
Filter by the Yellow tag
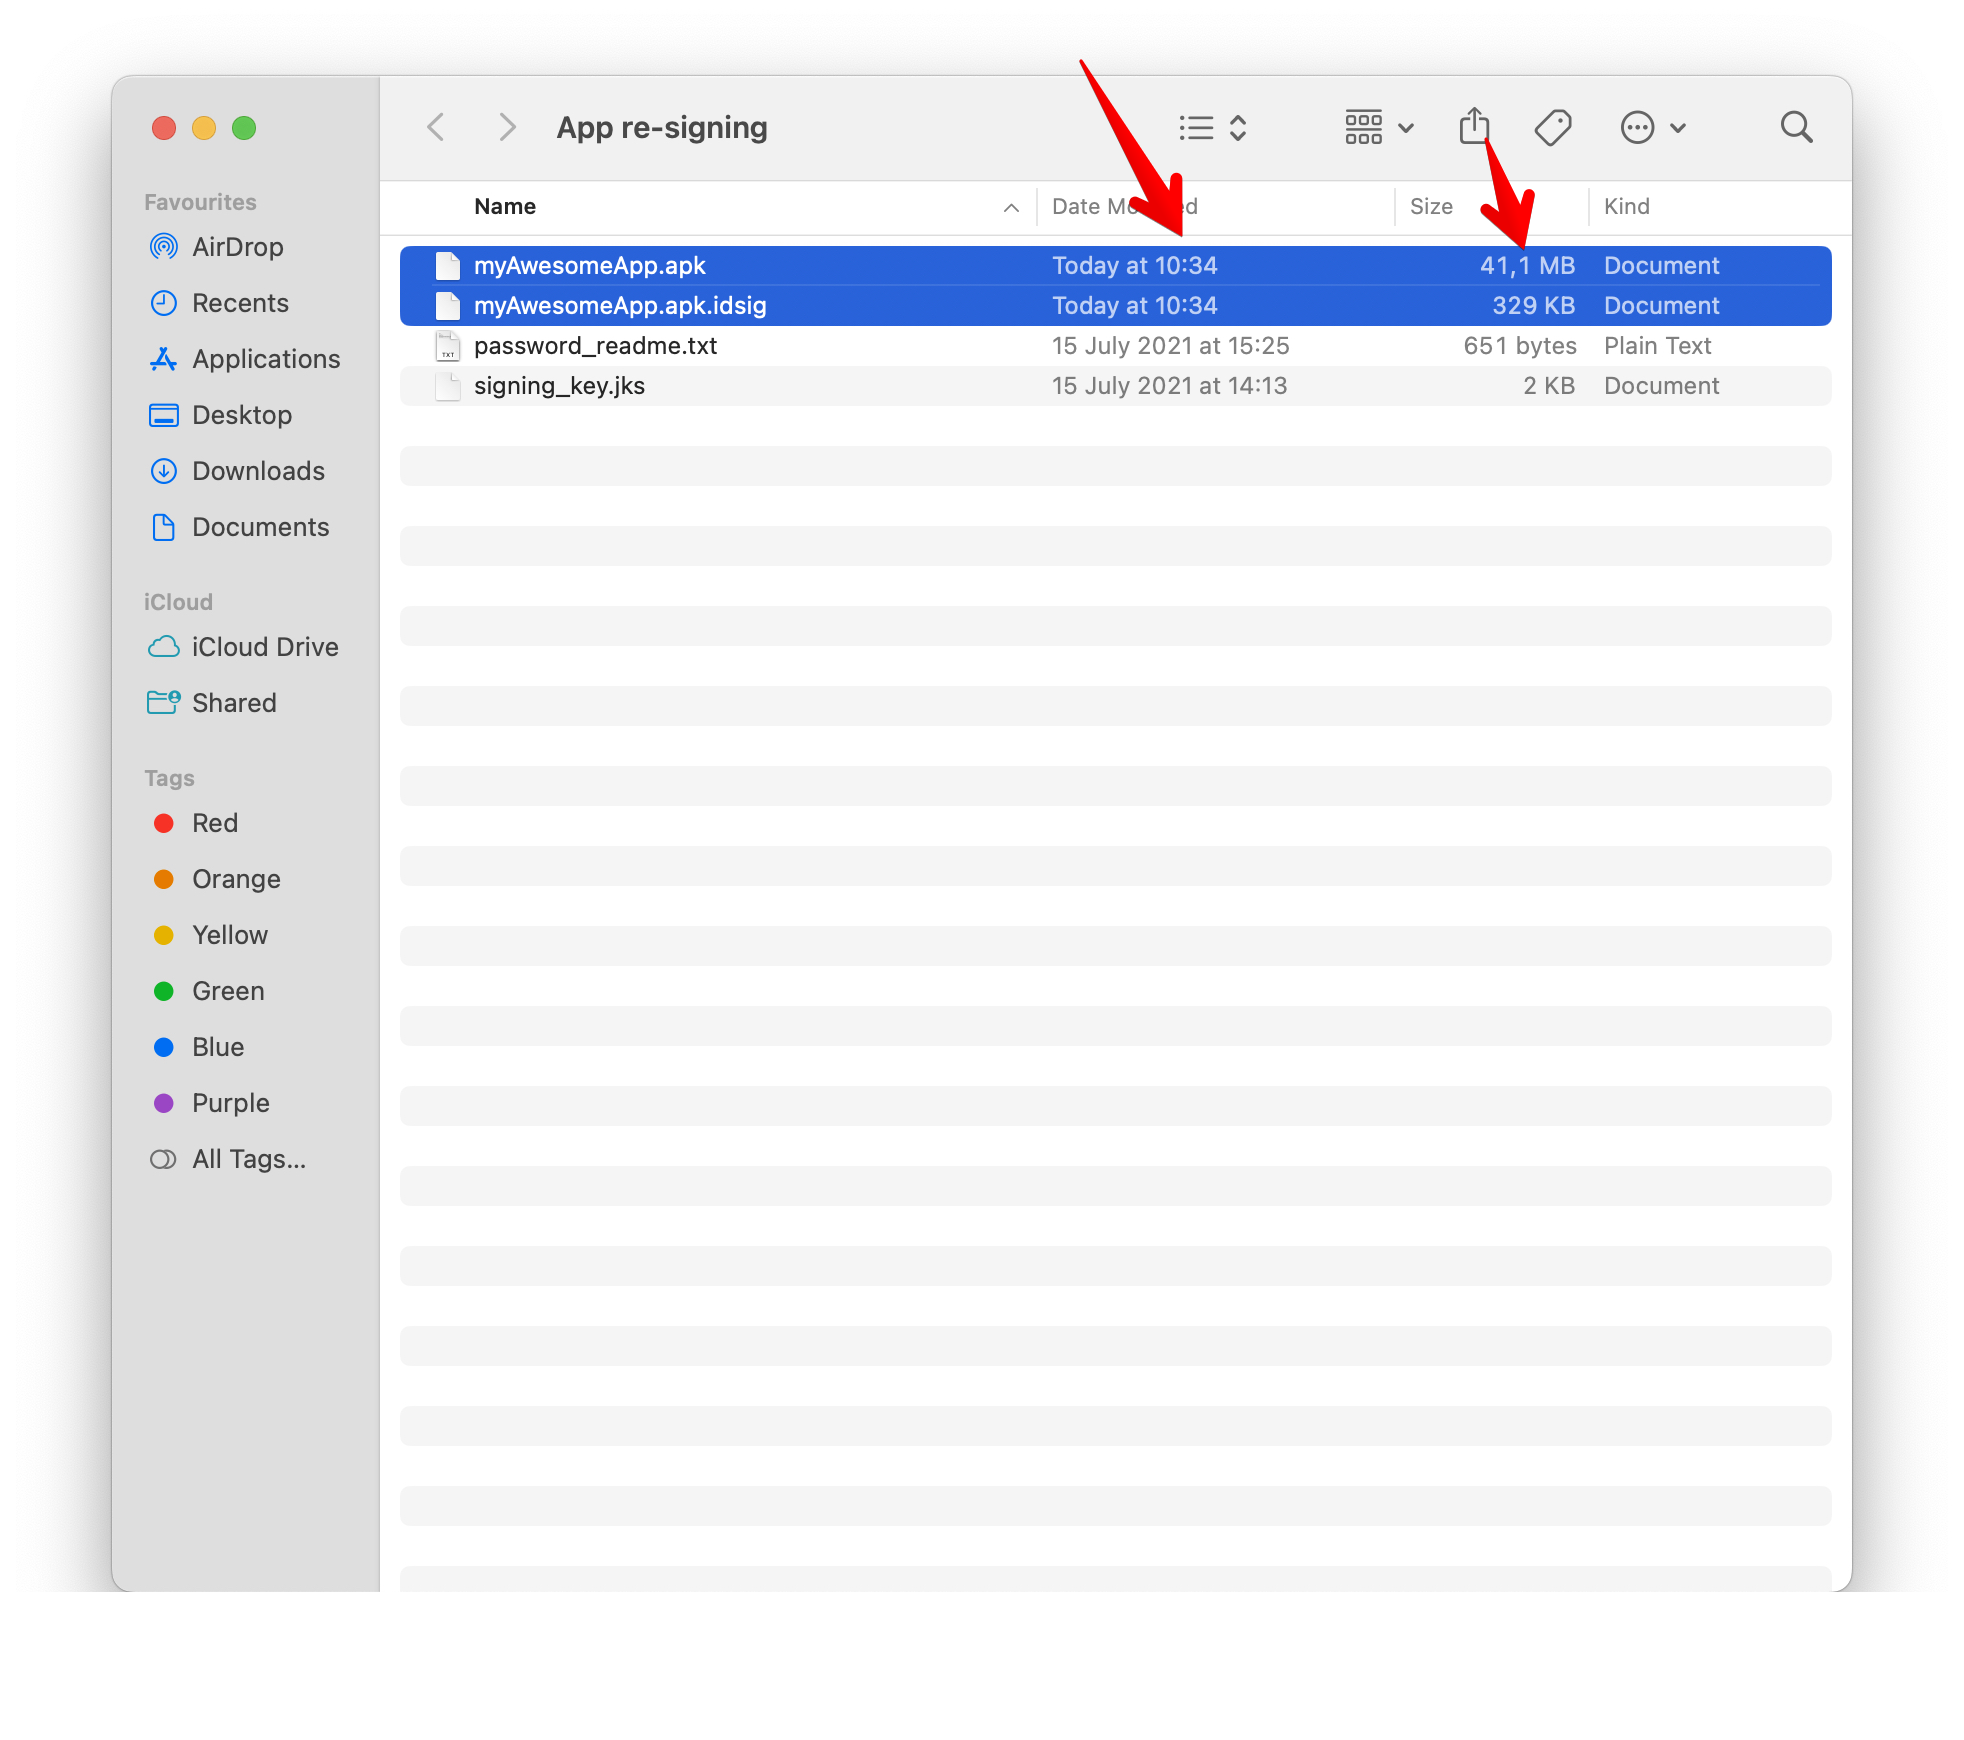point(230,935)
